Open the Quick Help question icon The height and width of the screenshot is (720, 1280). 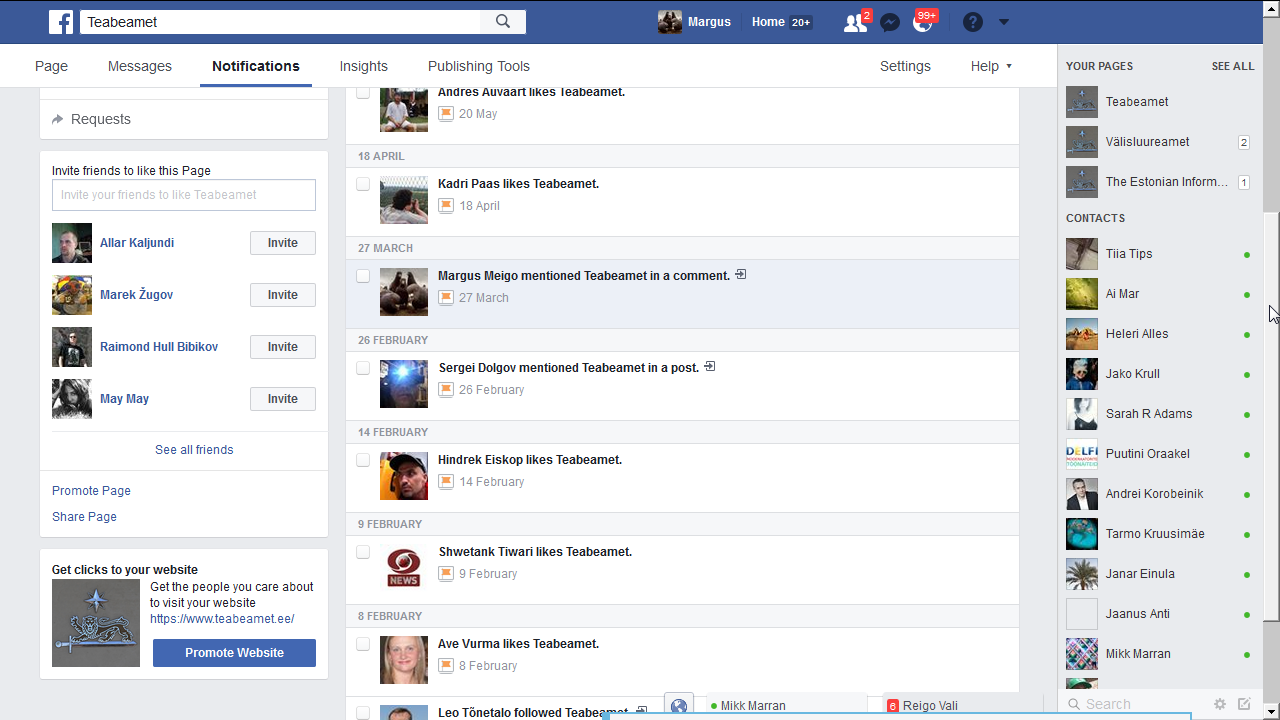[x=973, y=22]
